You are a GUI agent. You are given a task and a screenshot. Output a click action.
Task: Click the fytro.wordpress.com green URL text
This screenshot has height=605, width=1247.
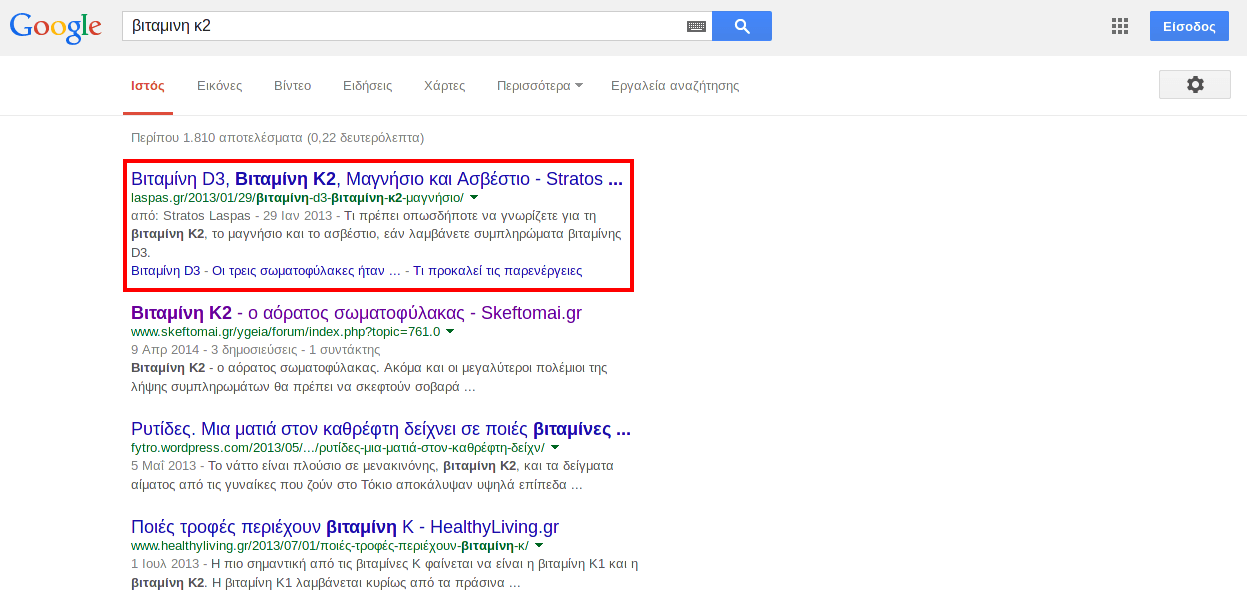(338, 448)
